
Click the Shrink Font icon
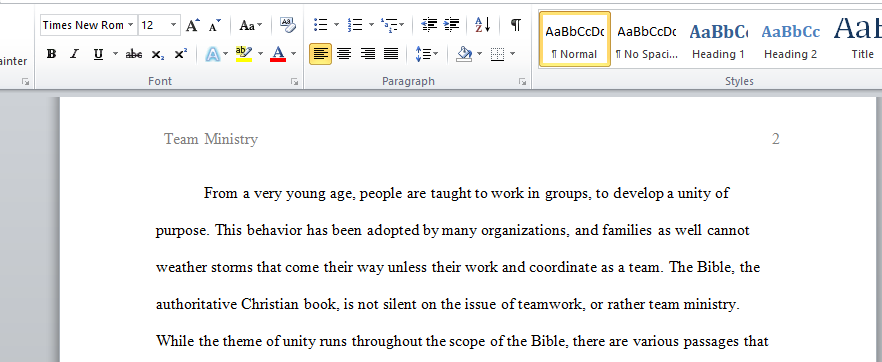(215, 25)
